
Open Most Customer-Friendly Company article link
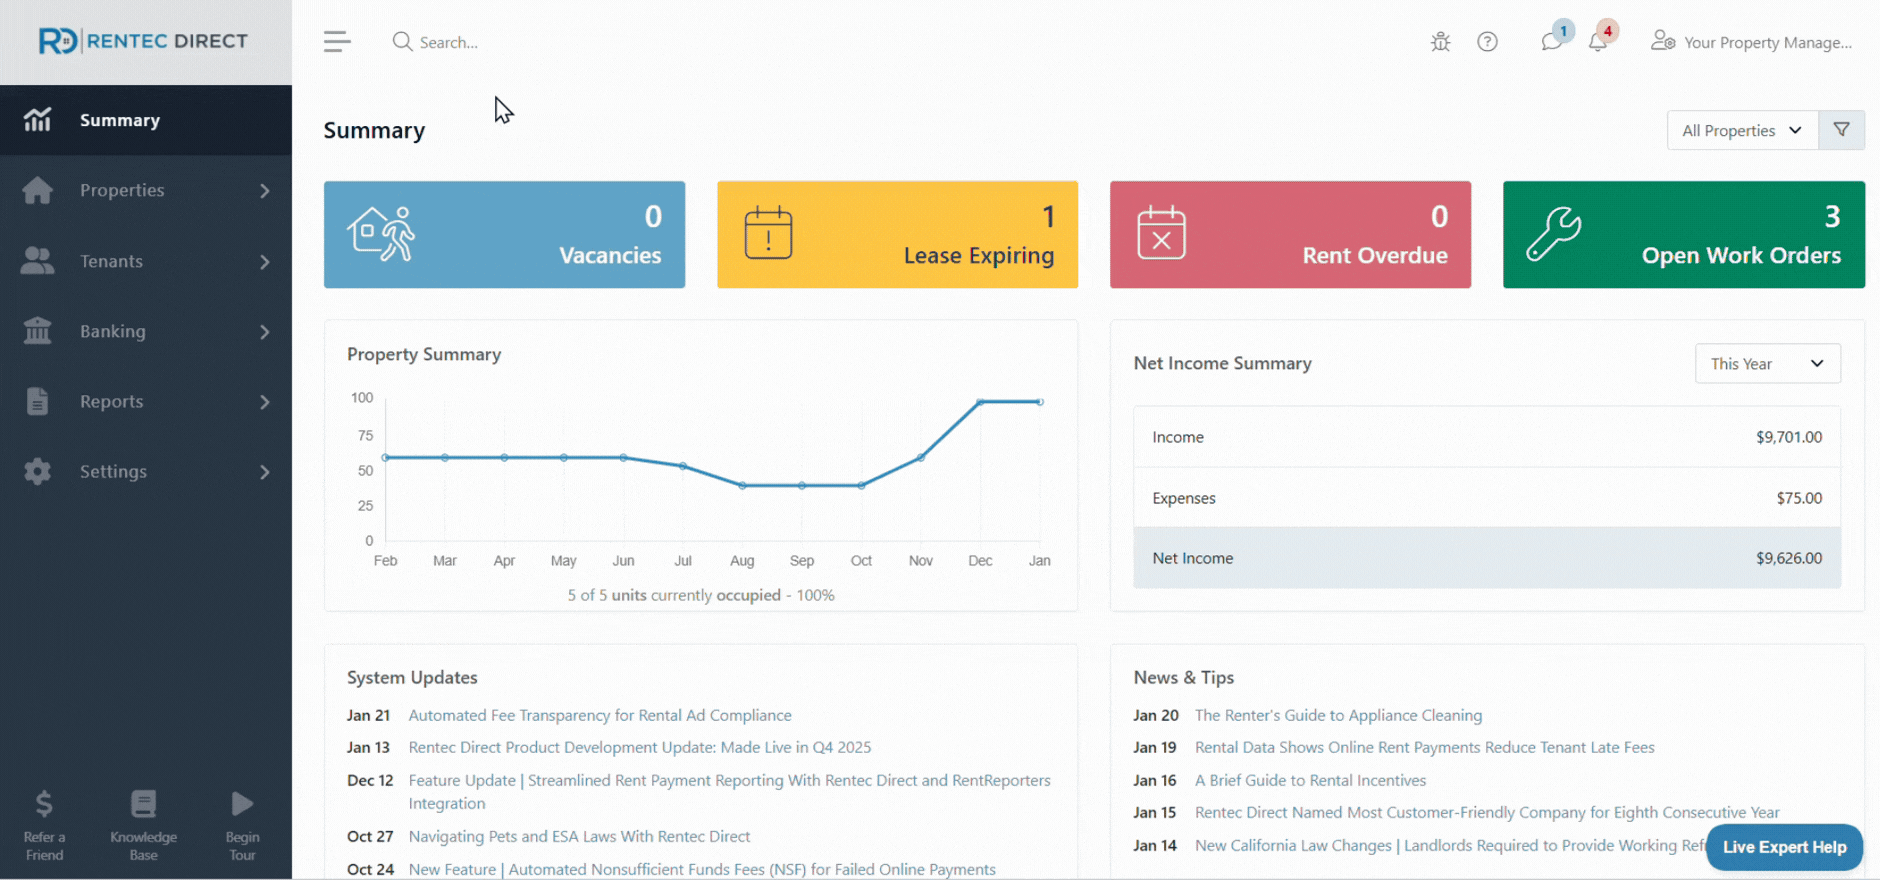(x=1487, y=812)
